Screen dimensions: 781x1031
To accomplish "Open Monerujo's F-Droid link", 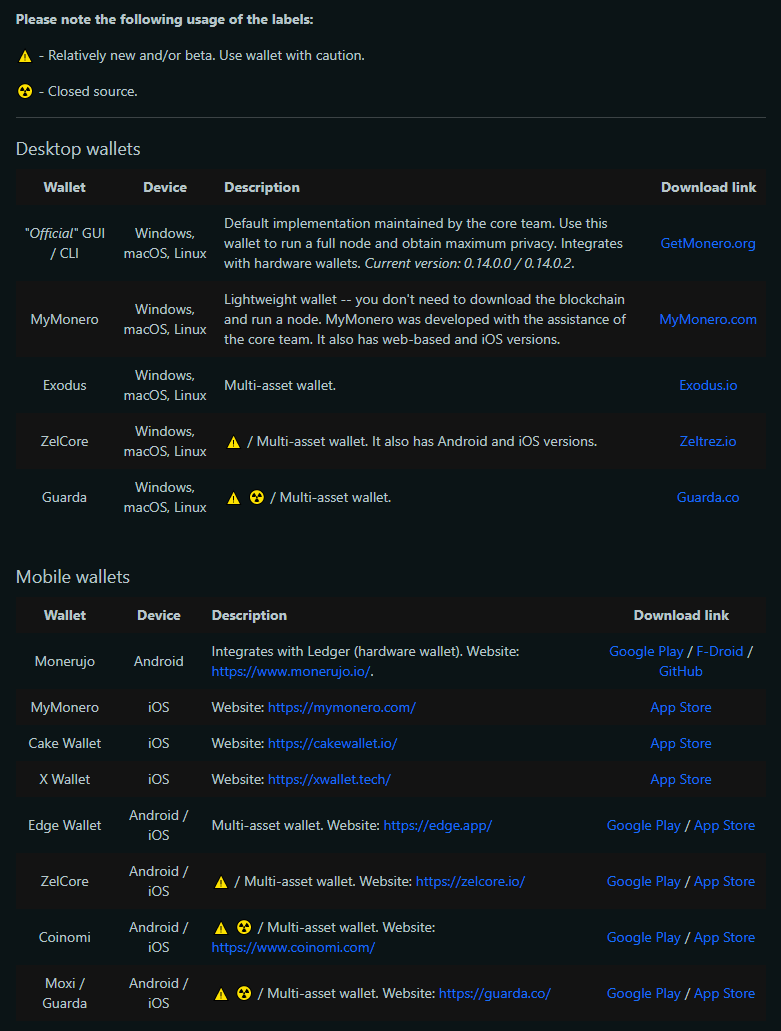I will (x=720, y=652).
